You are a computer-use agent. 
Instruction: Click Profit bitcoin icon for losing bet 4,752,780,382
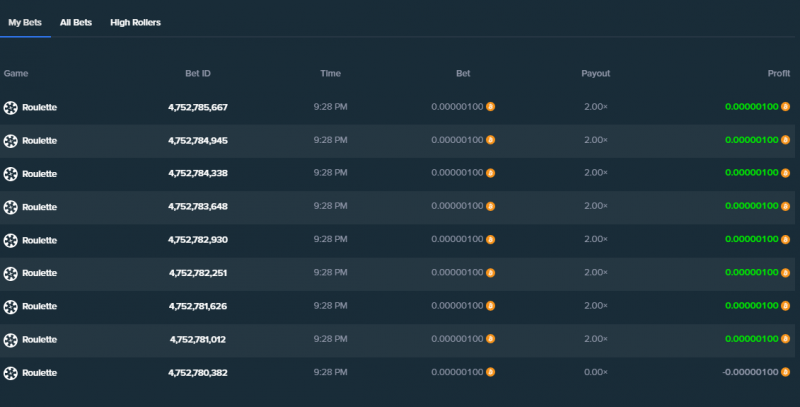(x=786, y=372)
